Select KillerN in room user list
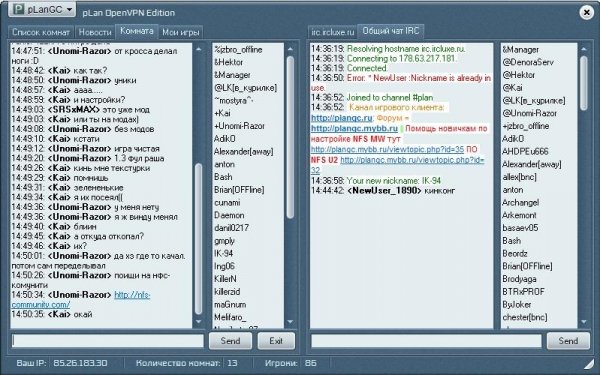This screenshot has height=375, width=600. [x=225, y=279]
